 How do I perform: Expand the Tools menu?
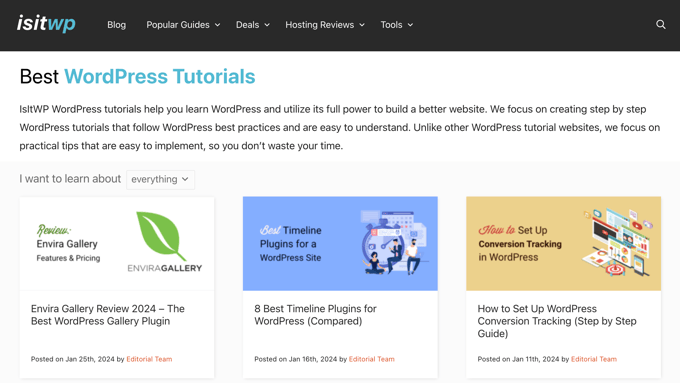397,25
